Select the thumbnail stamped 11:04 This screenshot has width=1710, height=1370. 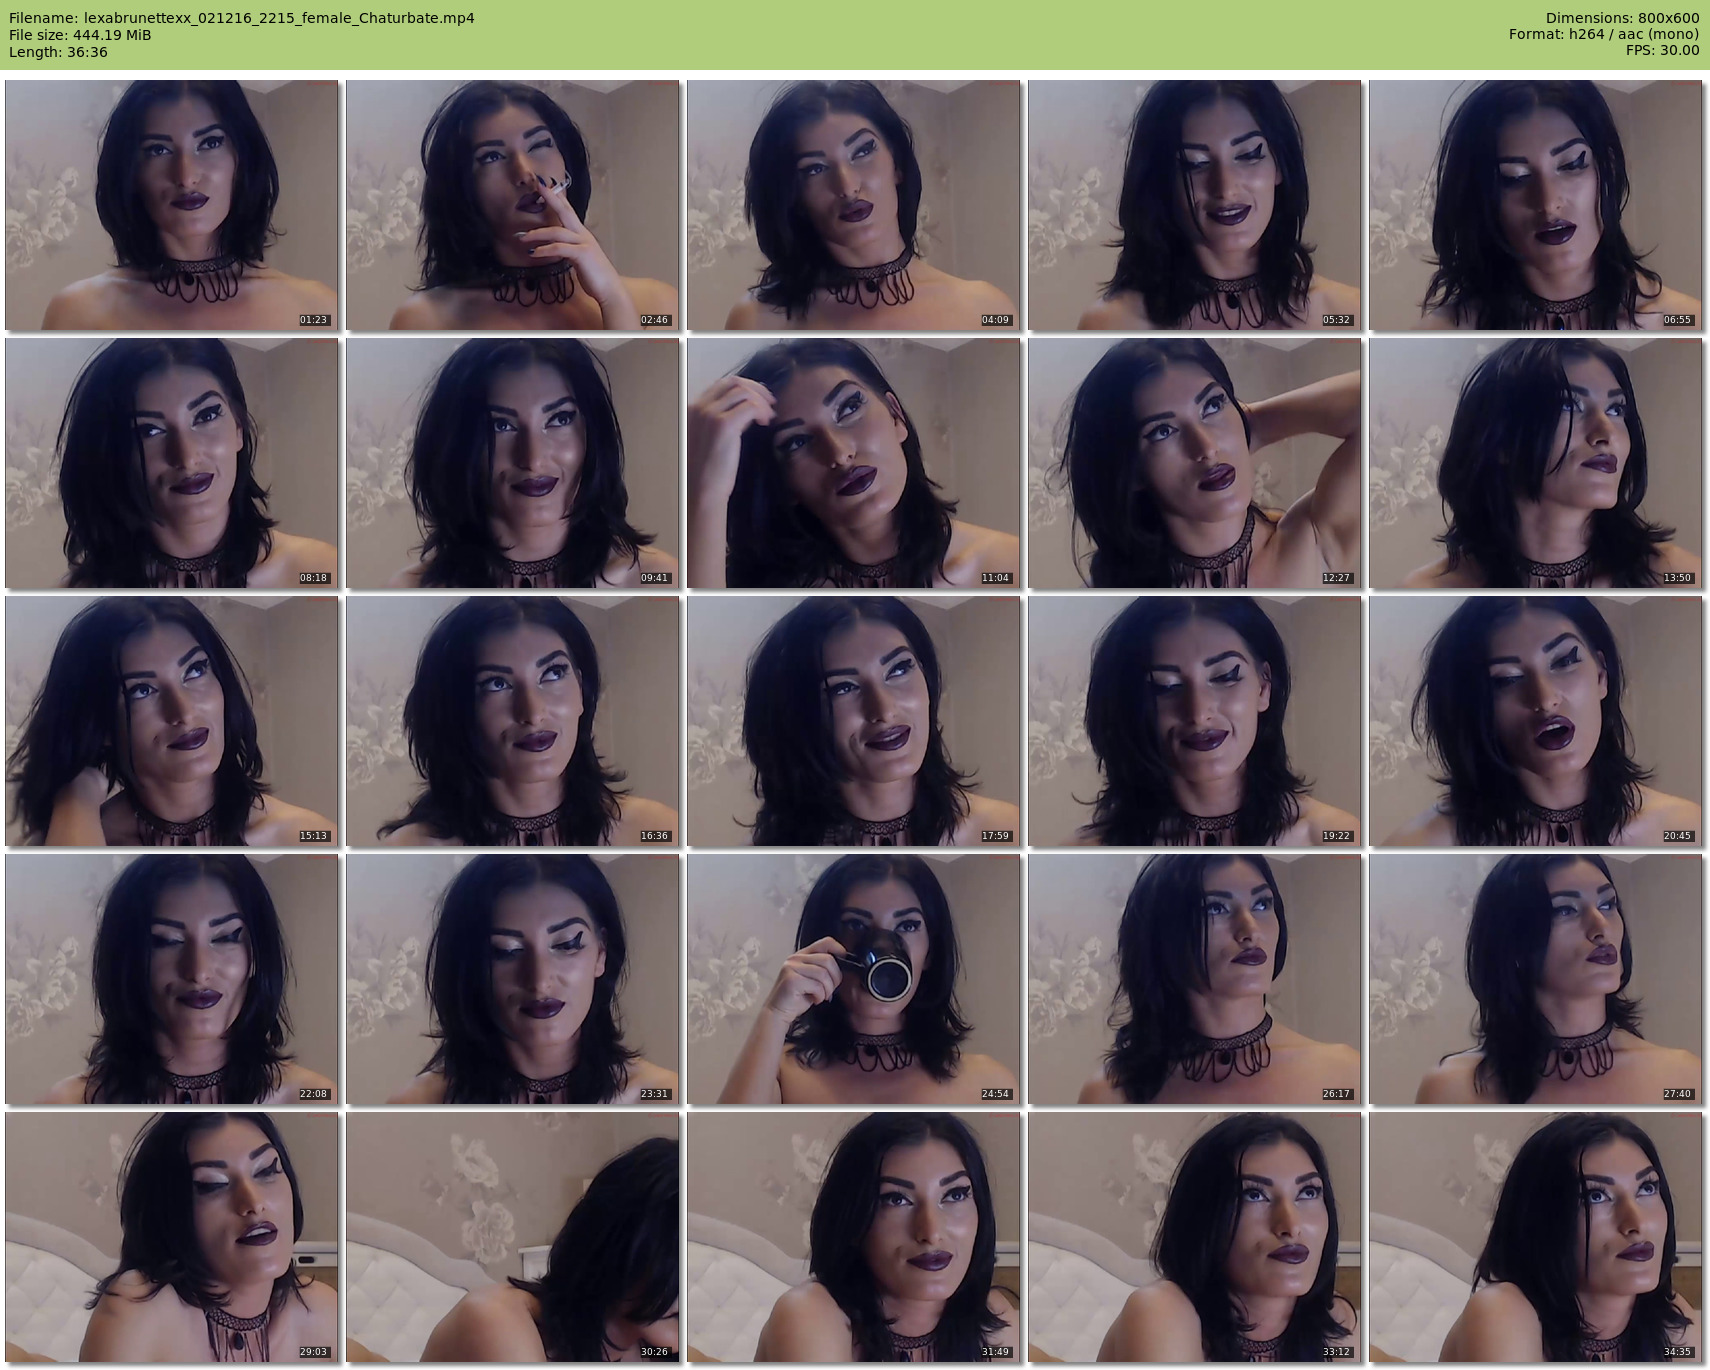[x=854, y=463]
